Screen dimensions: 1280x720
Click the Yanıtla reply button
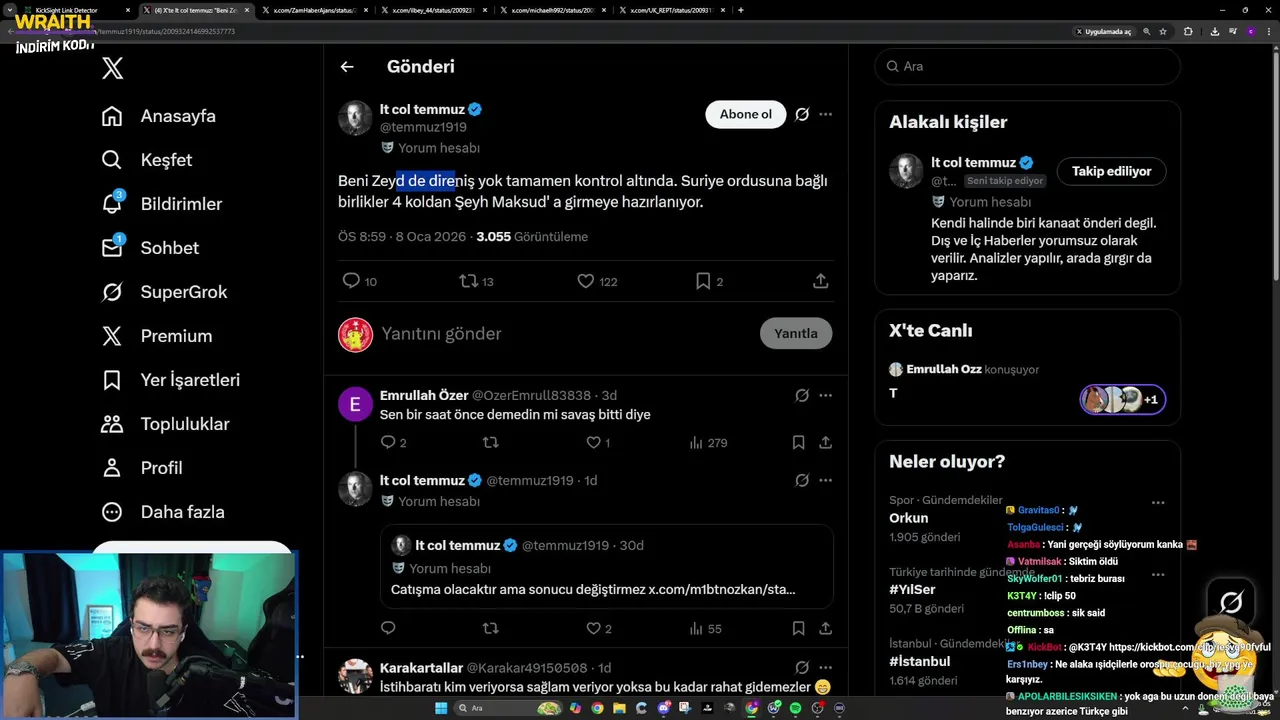(796, 334)
